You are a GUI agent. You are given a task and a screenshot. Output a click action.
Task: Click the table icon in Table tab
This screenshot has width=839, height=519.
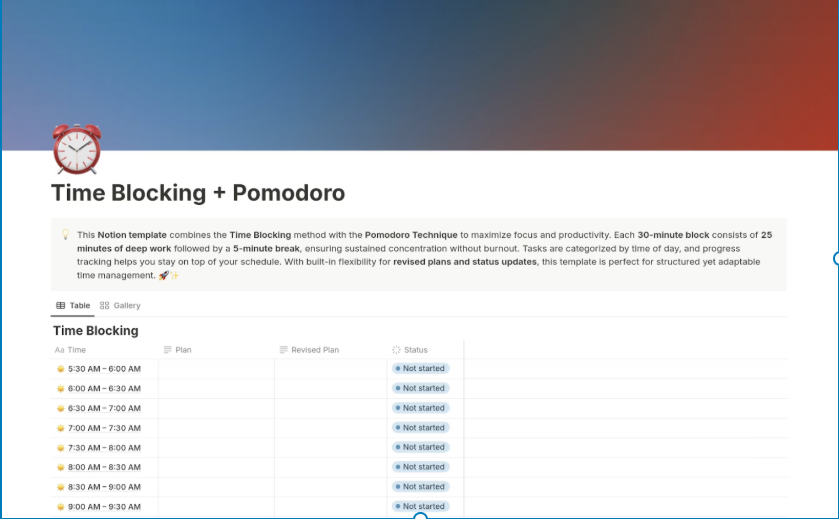pos(60,306)
